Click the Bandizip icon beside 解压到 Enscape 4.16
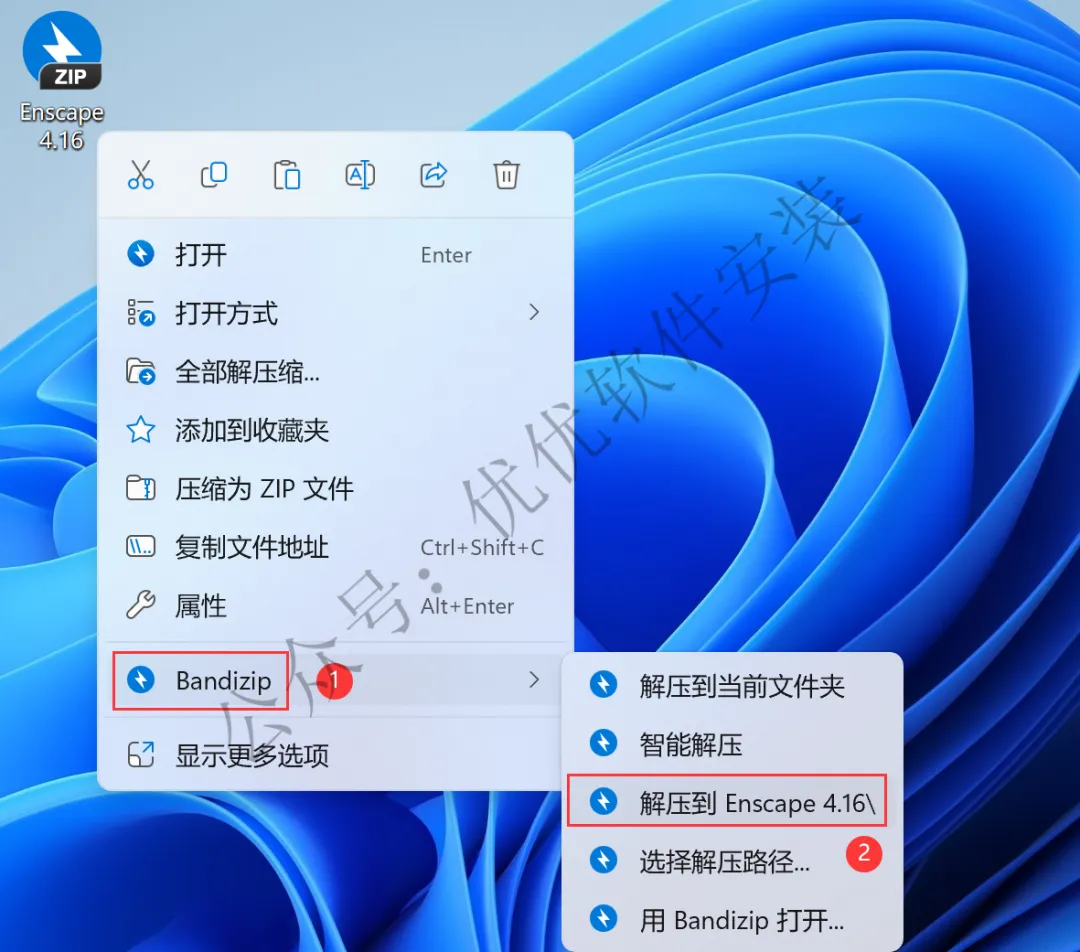The image size is (1080, 952). point(603,801)
